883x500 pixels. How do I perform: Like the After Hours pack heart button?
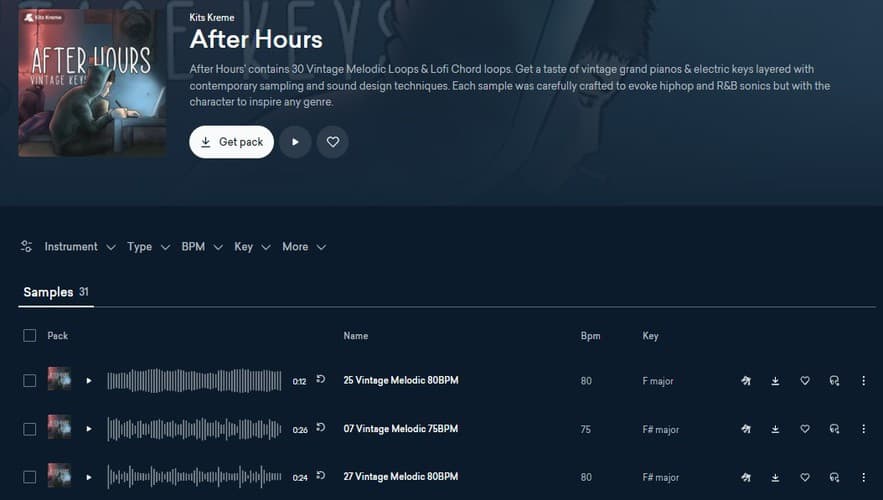pyautogui.click(x=333, y=142)
